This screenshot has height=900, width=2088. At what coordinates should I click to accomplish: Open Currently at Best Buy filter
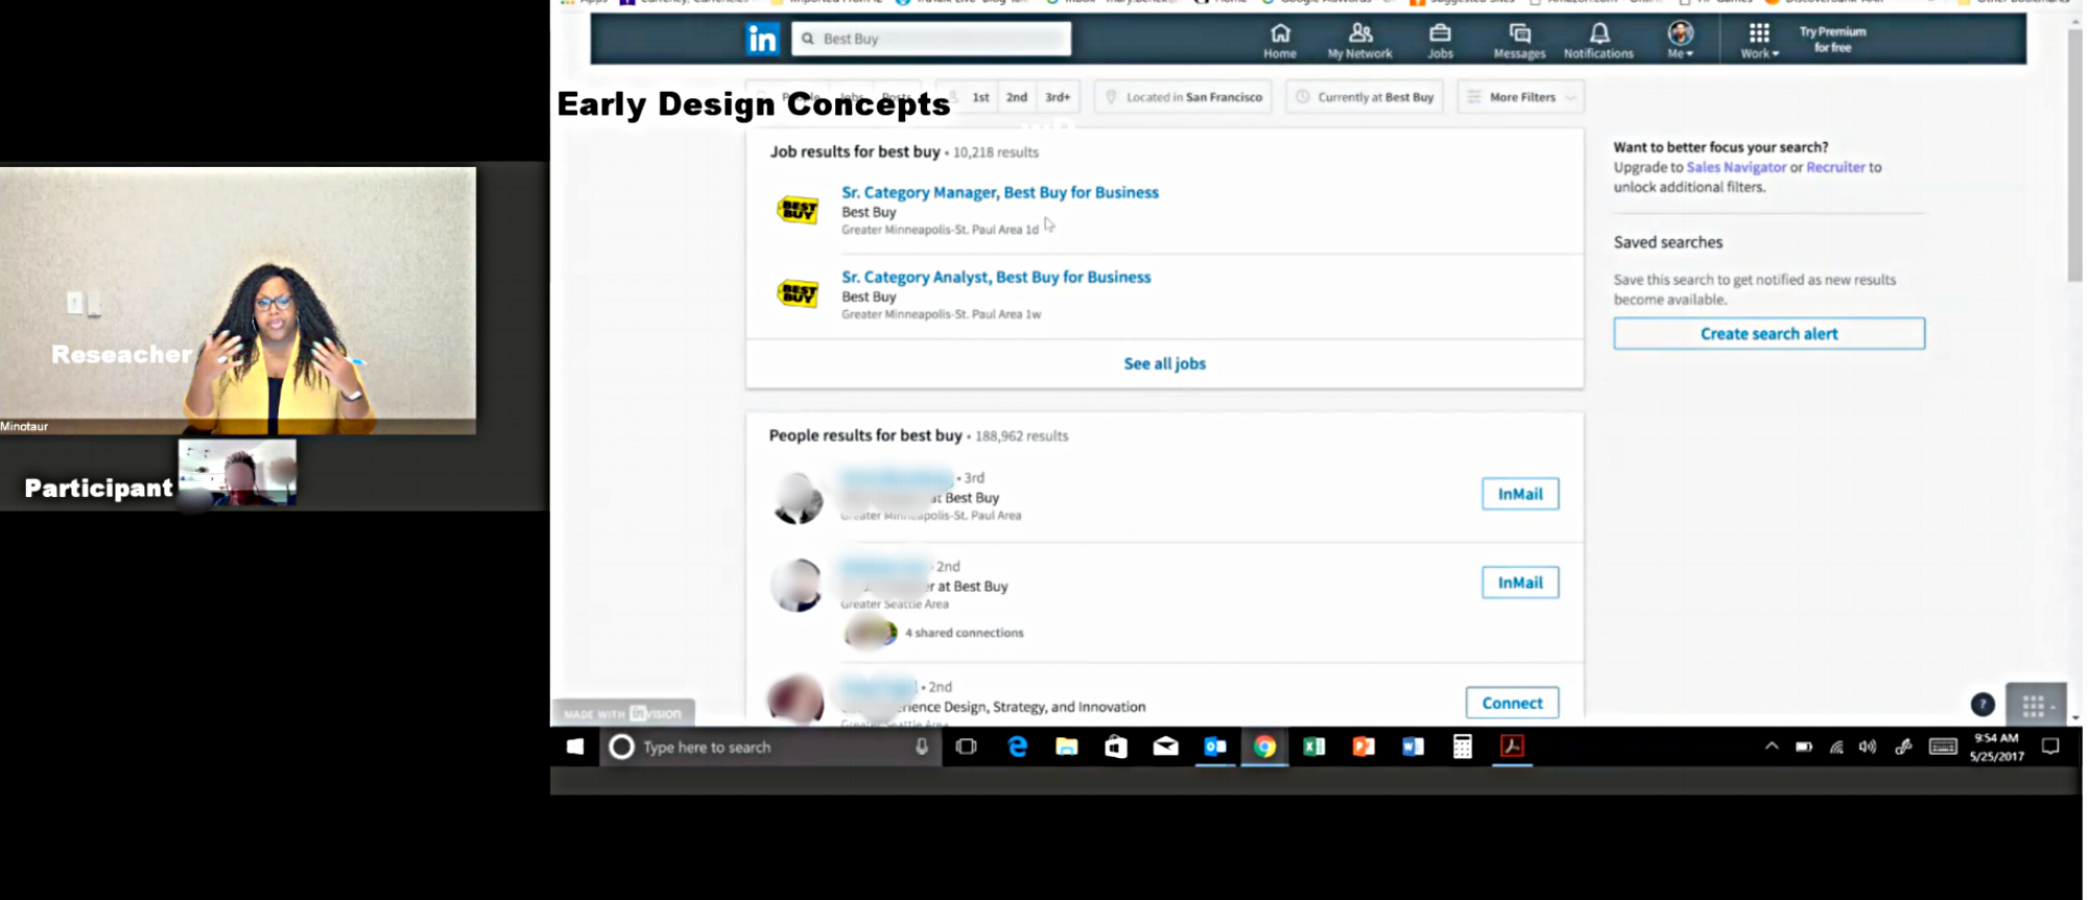tap(1365, 97)
